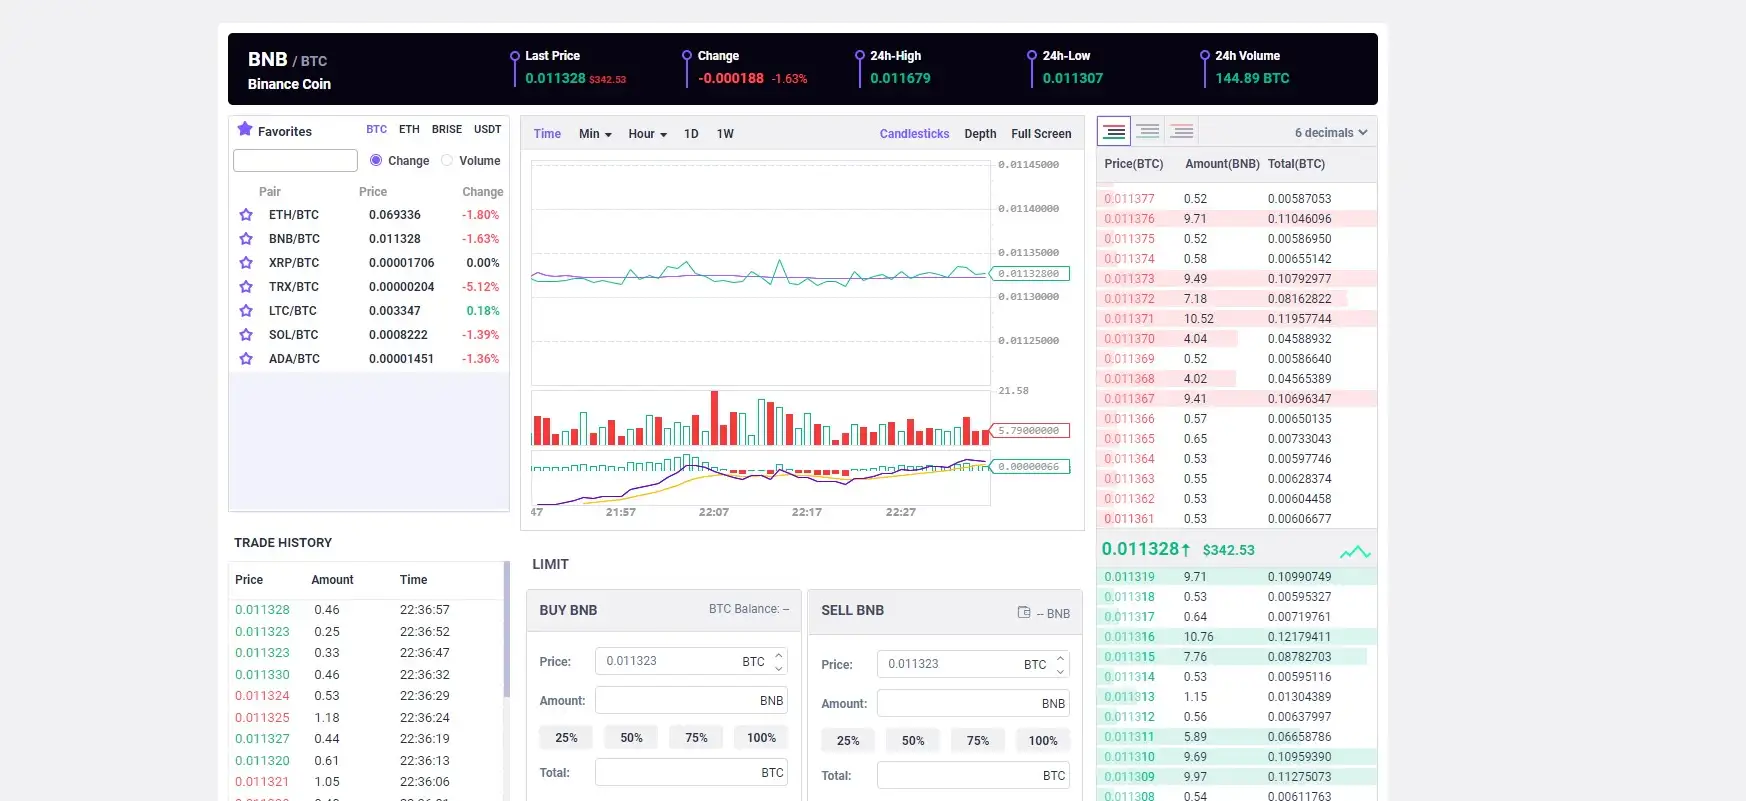Star the ETH/BTC pair as favorite

coord(246,215)
